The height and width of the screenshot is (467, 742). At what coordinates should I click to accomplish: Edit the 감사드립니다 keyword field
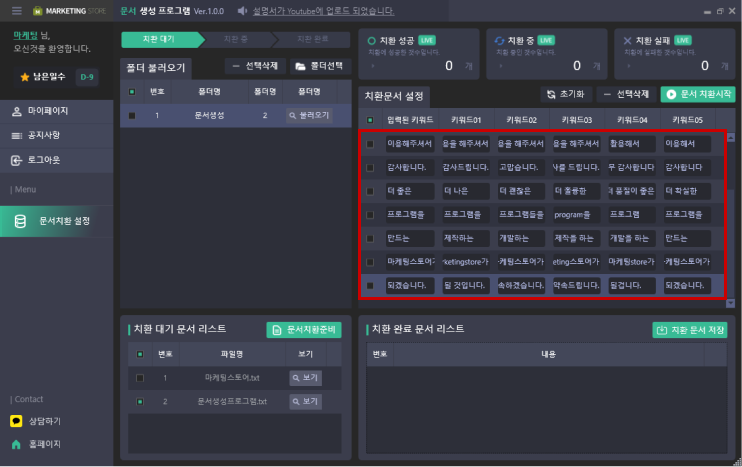[466, 167]
